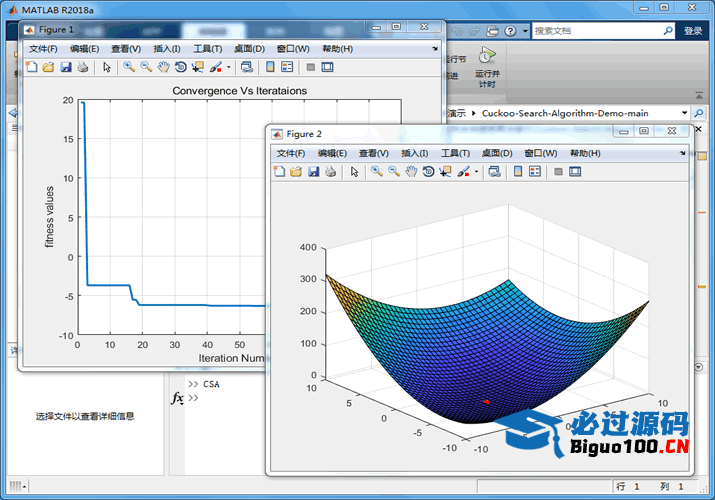Activate Zoom In tool in Figure 2

point(377,171)
